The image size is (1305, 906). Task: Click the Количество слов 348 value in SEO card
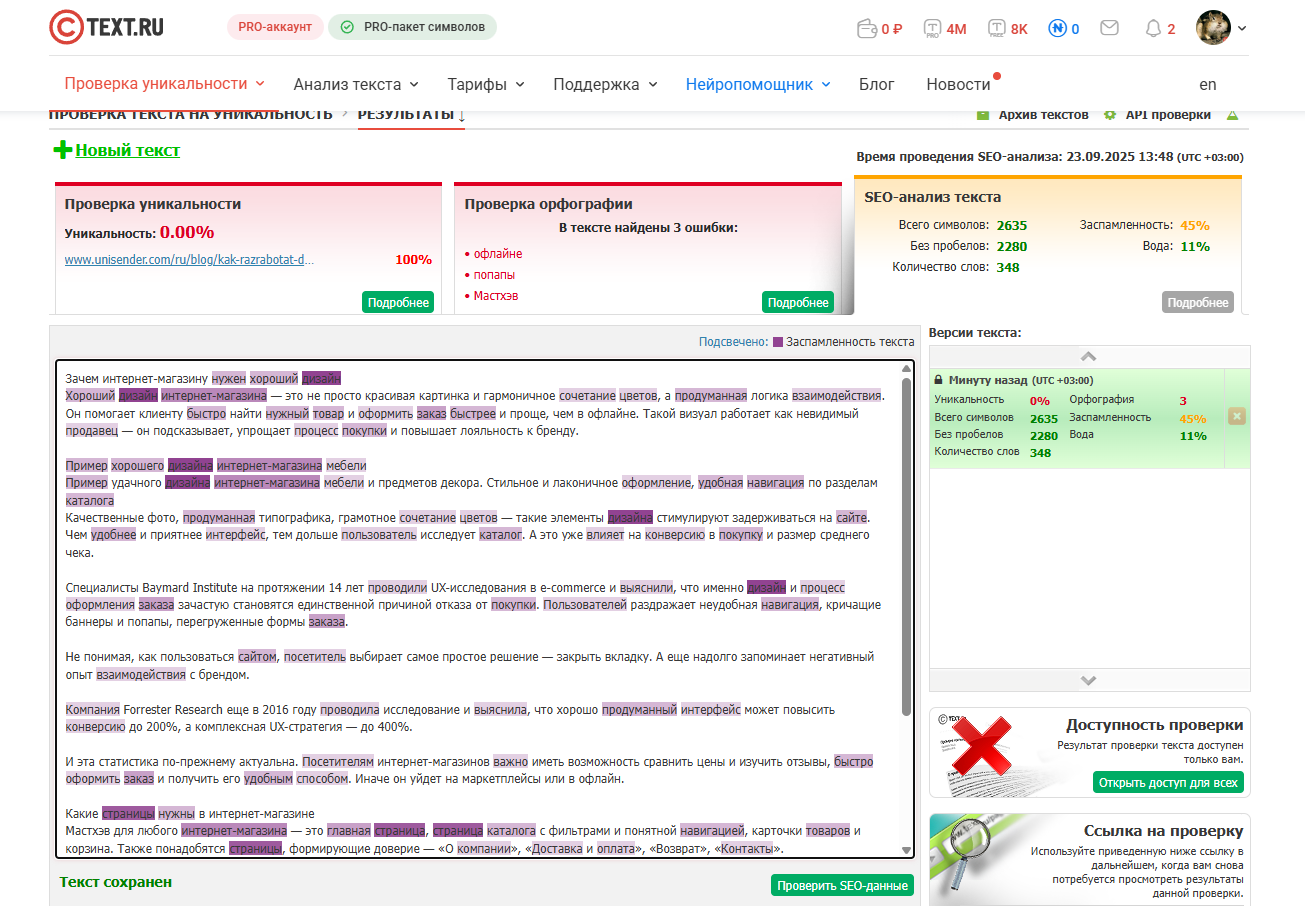(1008, 267)
